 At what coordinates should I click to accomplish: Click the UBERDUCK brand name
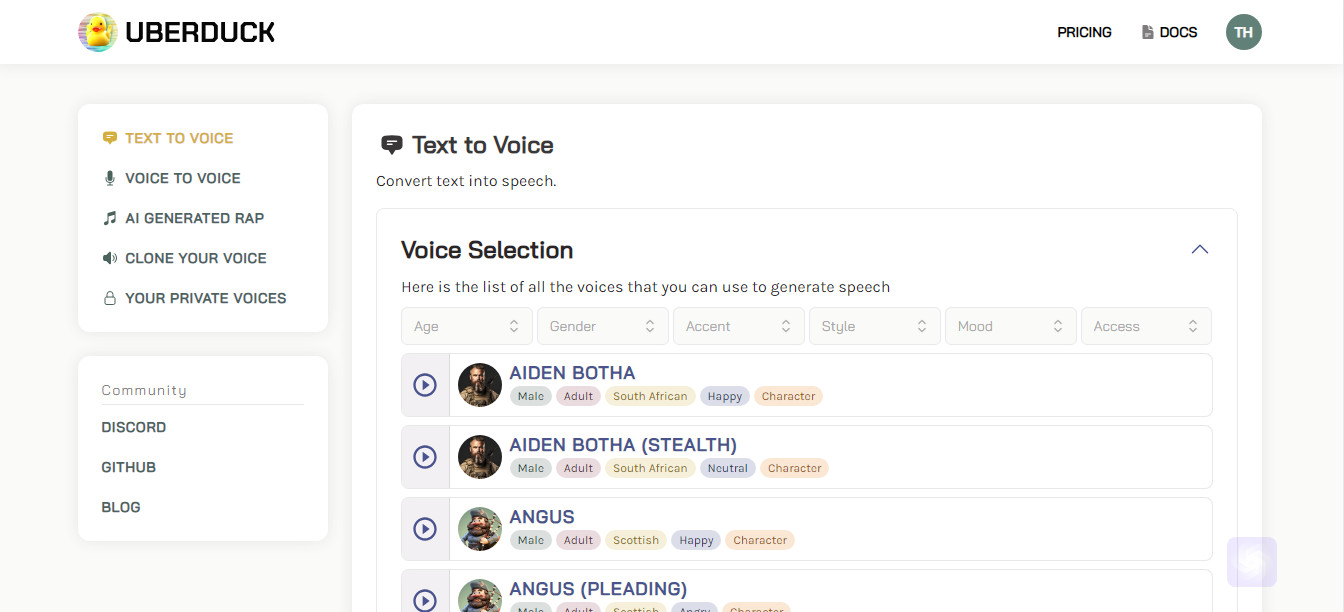coord(200,32)
